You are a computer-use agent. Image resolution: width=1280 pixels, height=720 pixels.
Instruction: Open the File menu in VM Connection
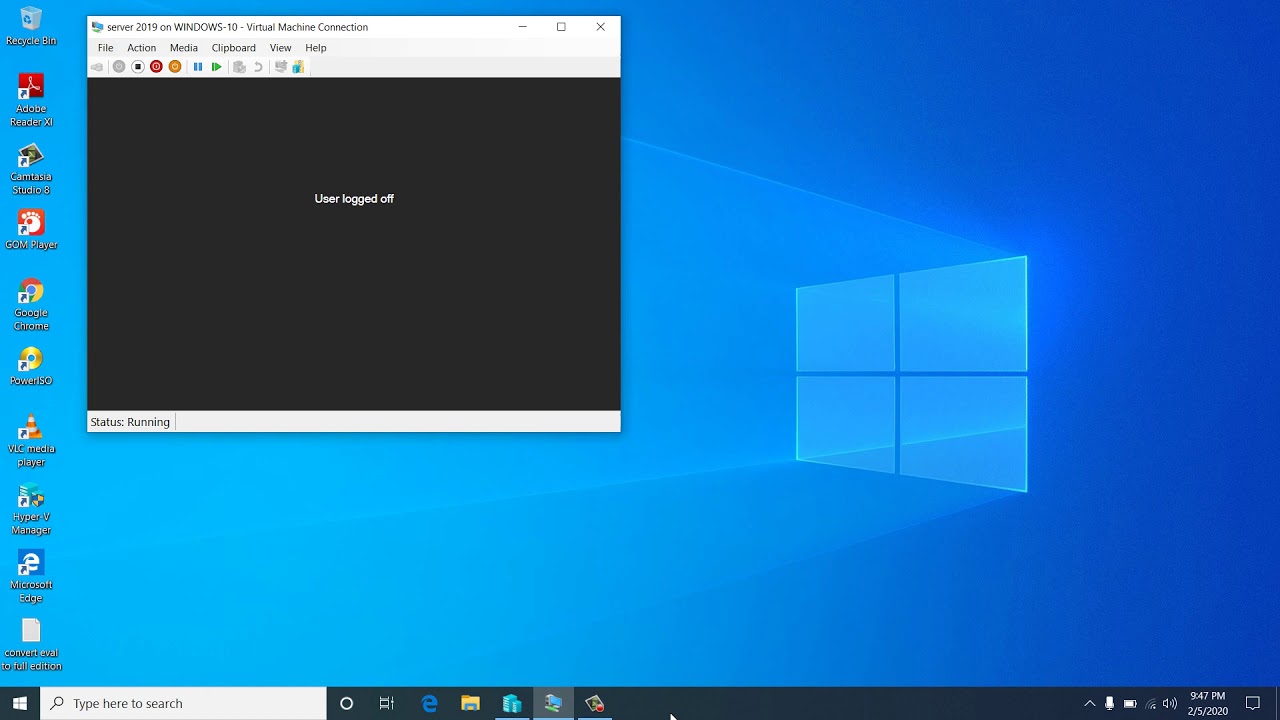tap(105, 48)
